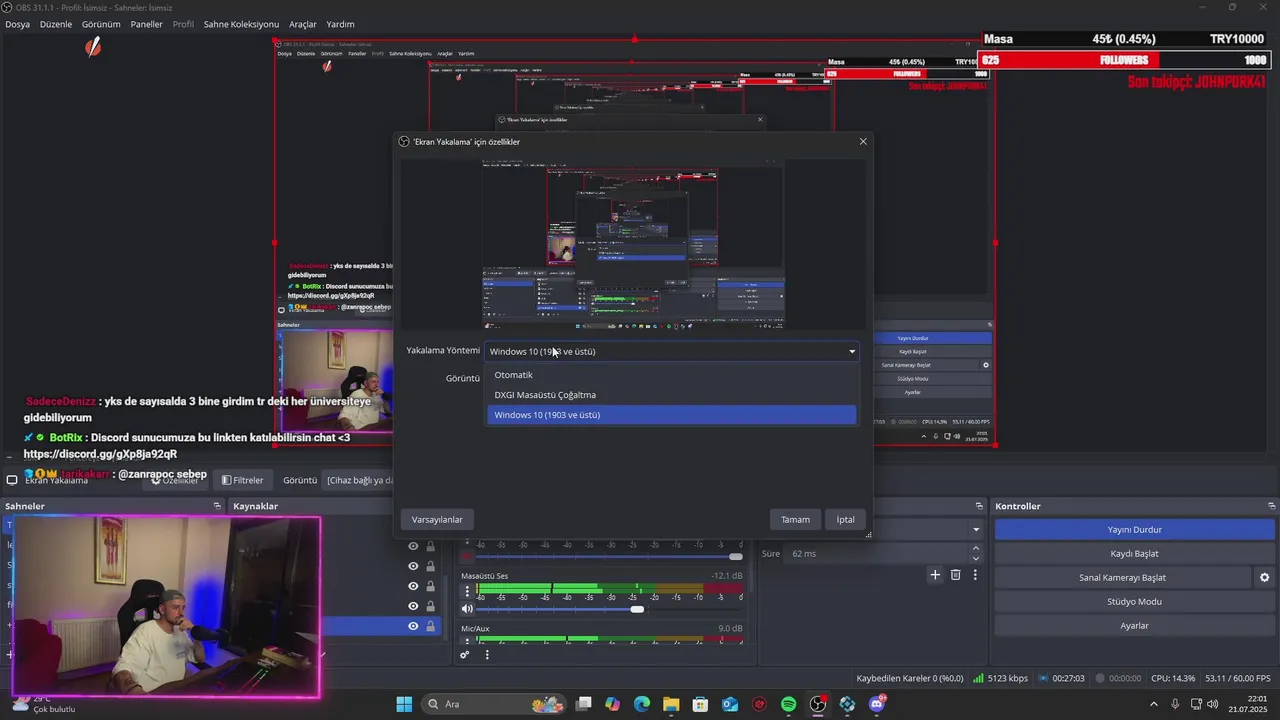Image resolution: width=1280 pixels, height=720 pixels.
Task: Click volume slider handle above Masaüstü Ses
Action: (736, 556)
